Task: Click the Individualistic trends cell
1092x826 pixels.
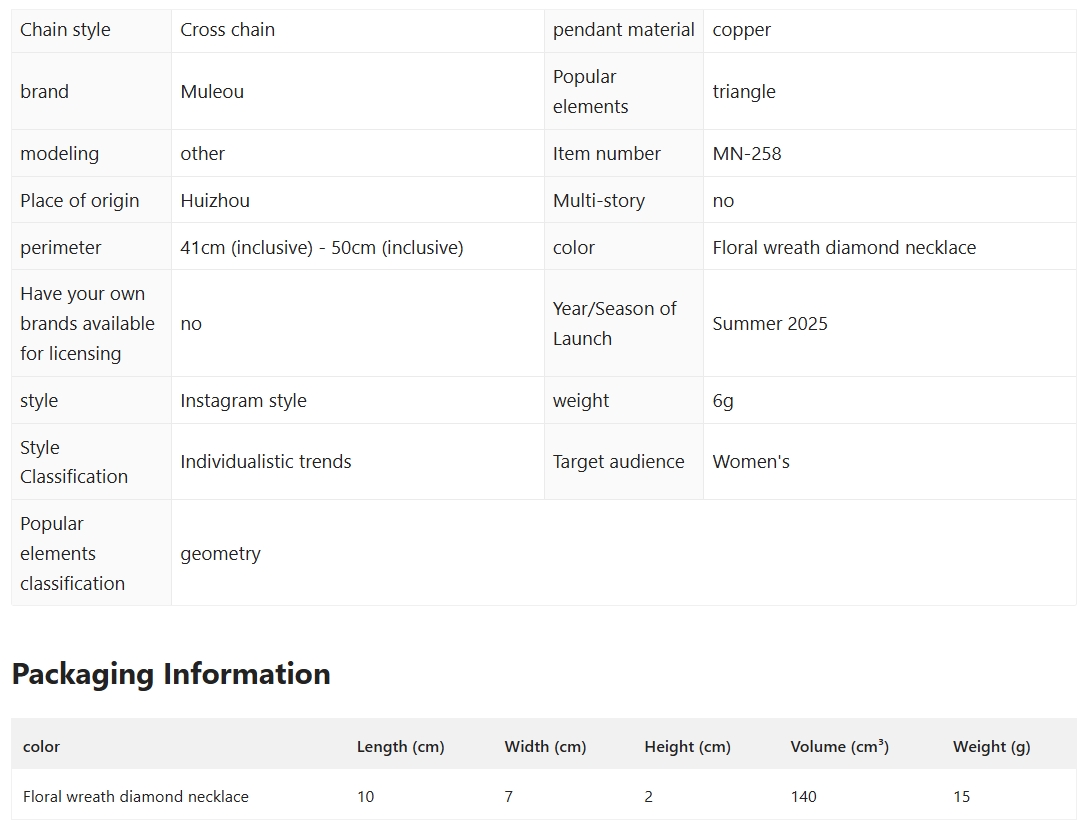Action: pos(266,462)
